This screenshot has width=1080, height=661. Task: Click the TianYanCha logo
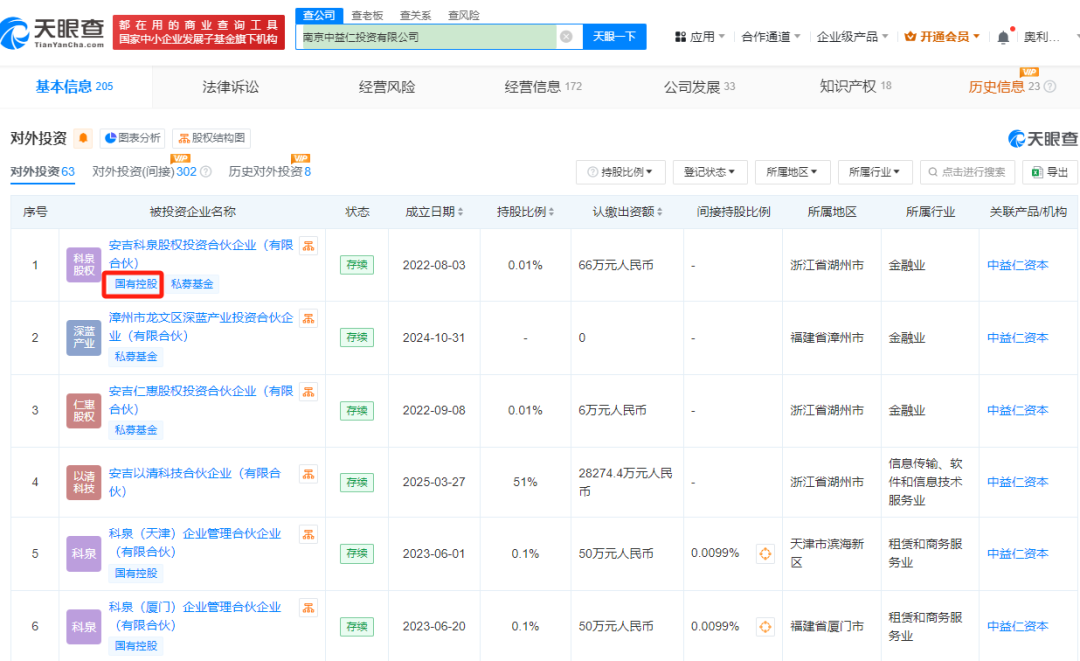coord(53,32)
